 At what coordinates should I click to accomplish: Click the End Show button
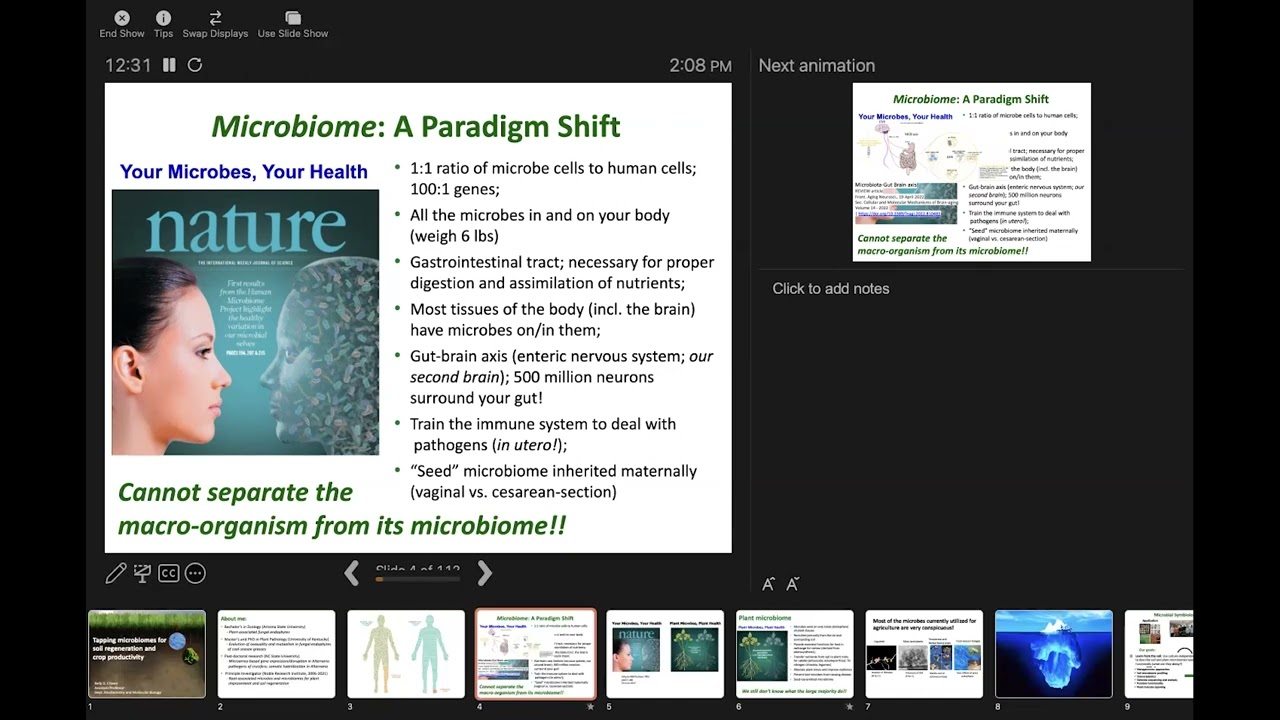pos(122,25)
